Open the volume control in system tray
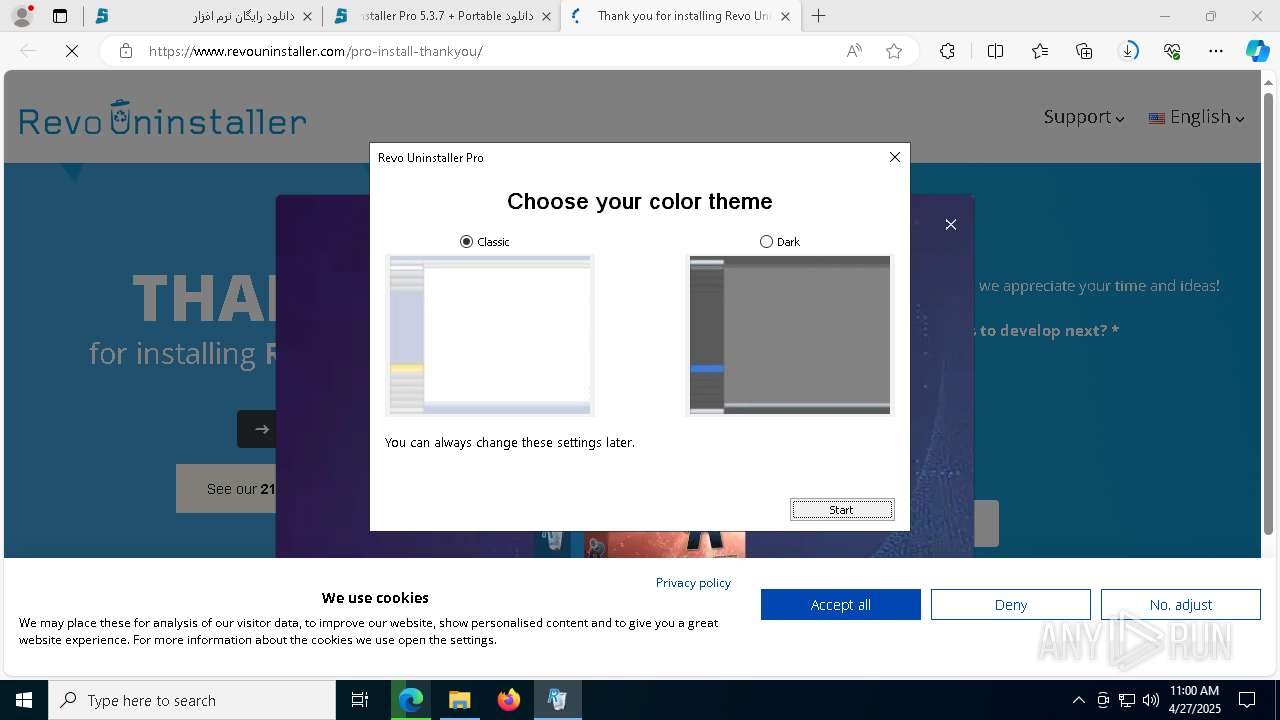1280x720 pixels. pyautogui.click(x=1151, y=700)
